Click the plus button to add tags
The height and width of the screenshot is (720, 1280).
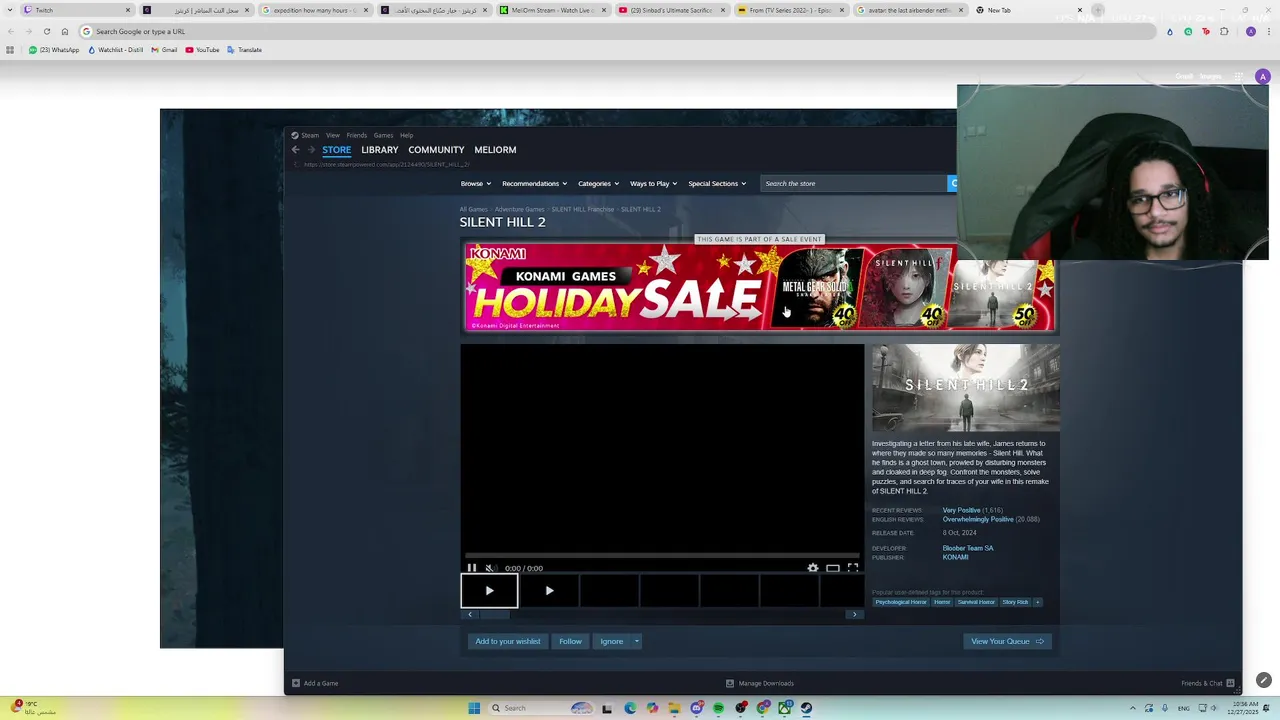tap(1037, 602)
